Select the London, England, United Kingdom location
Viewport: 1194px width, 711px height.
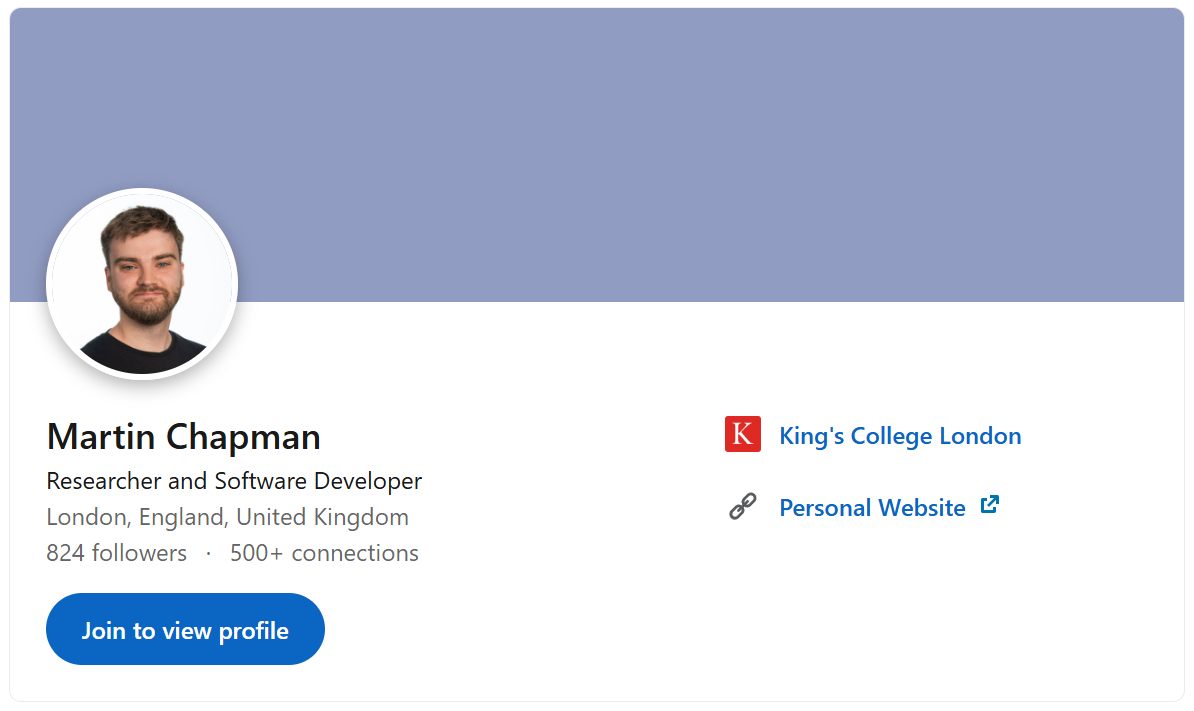tap(227, 517)
